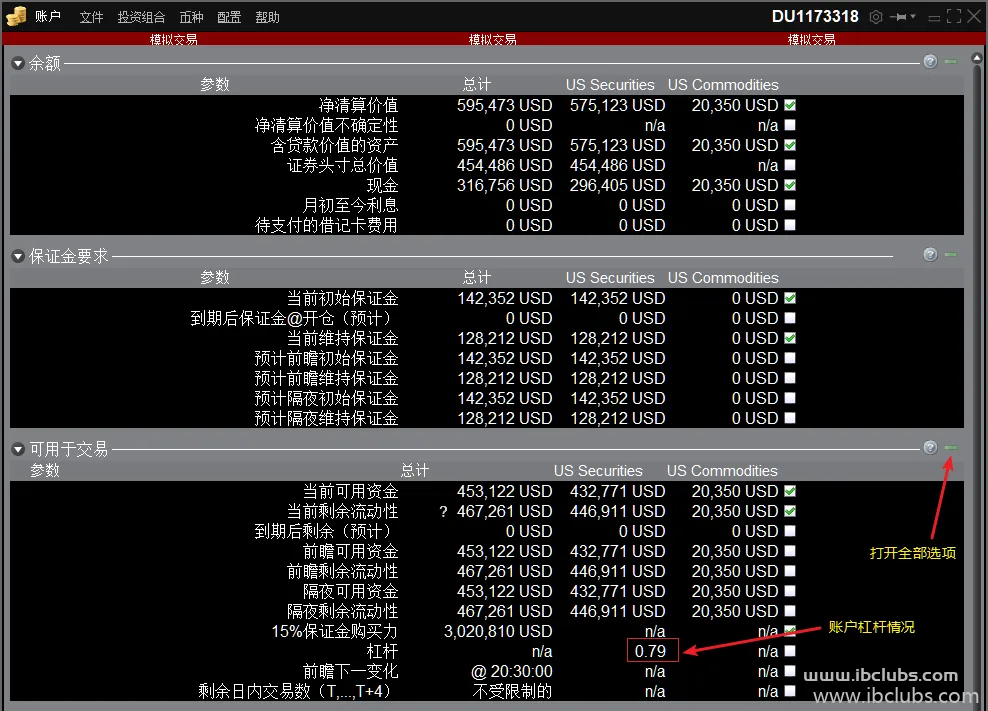Click green show-all-options bar in 余额 section
This screenshot has width=988, height=711.
pyautogui.click(x=951, y=62)
